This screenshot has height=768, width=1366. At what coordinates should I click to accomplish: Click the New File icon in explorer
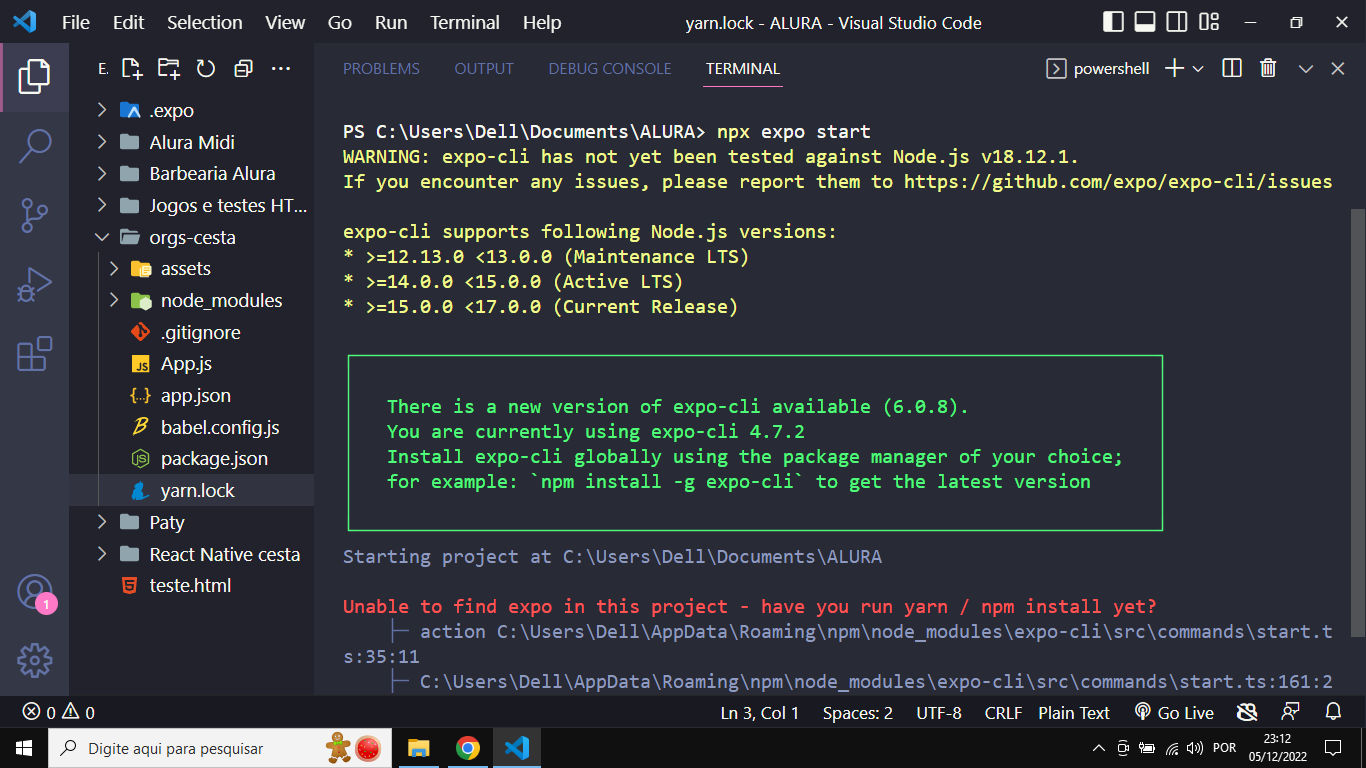[x=132, y=68]
